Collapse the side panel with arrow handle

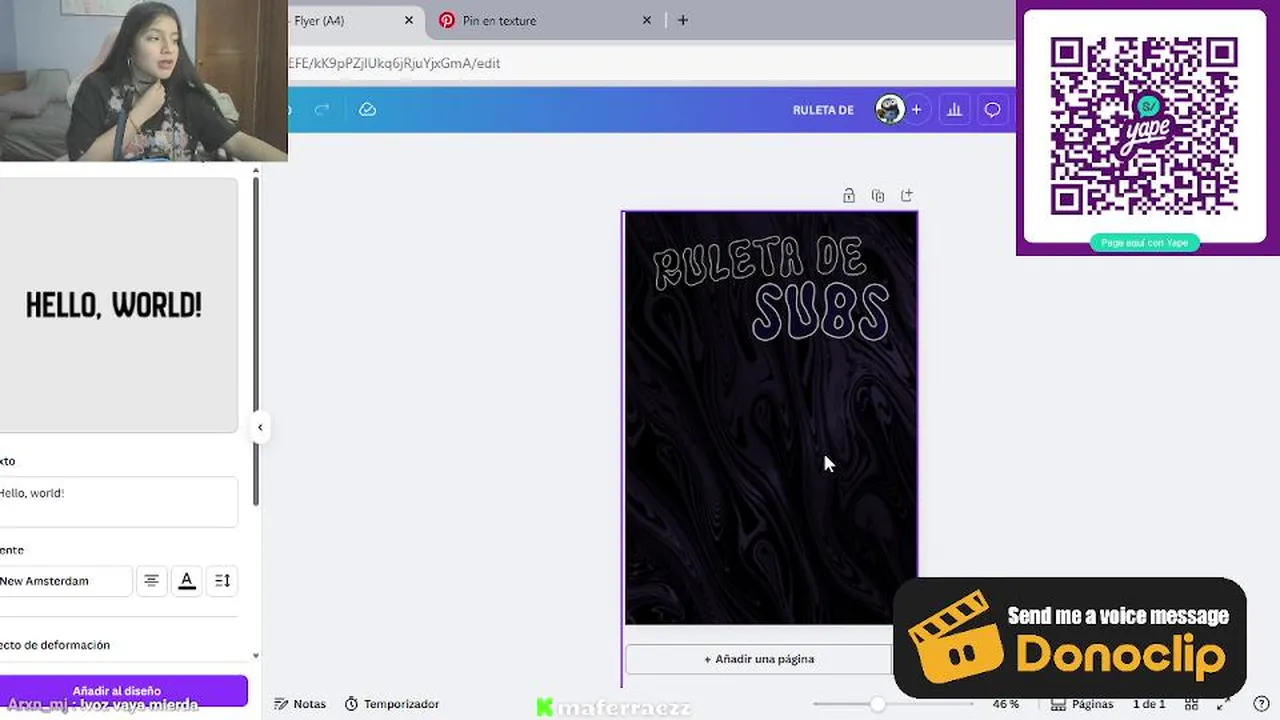(260, 428)
